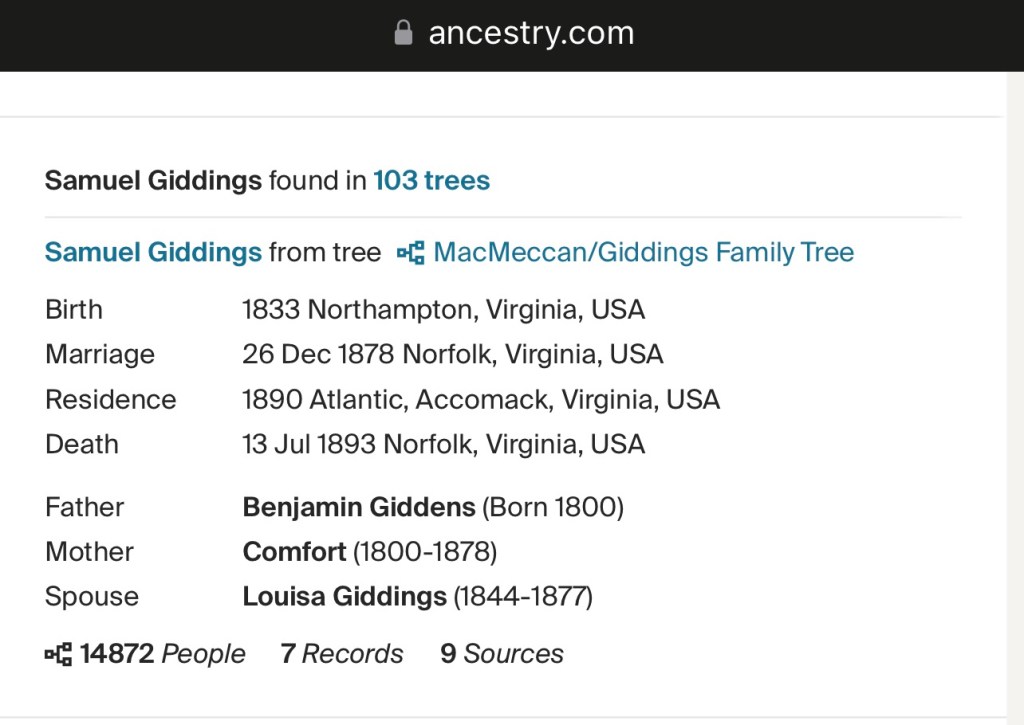Click tree icon next to 14872 People

58,655
